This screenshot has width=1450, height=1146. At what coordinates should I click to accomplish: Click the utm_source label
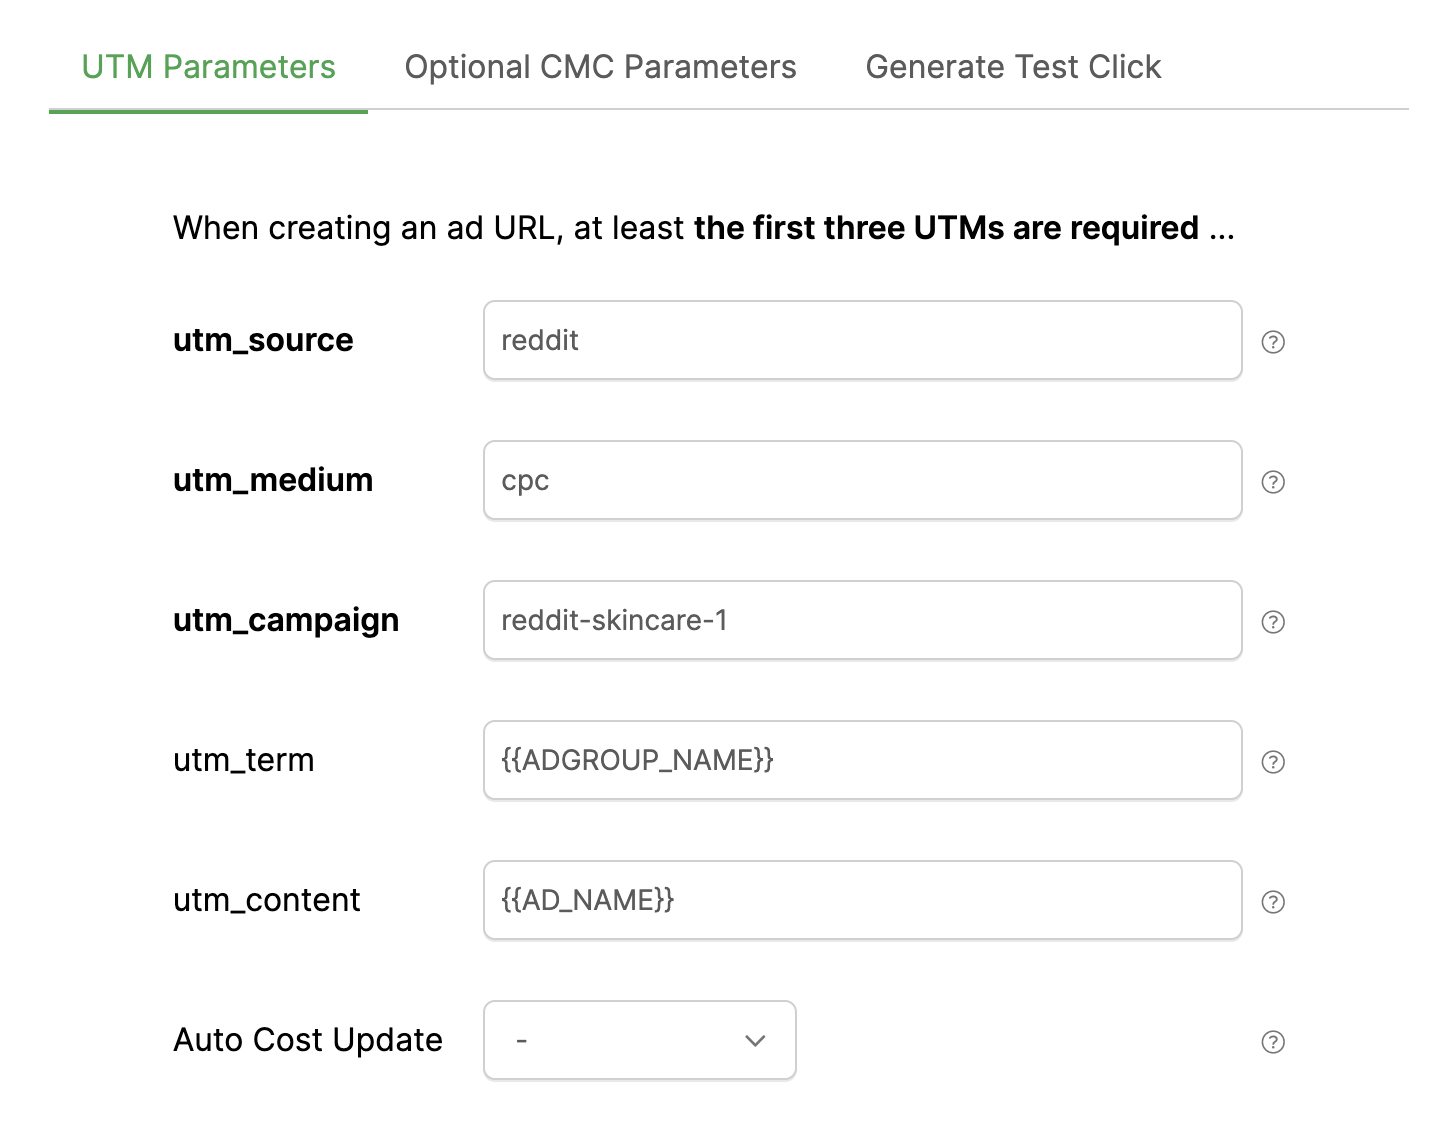tap(263, 340)
